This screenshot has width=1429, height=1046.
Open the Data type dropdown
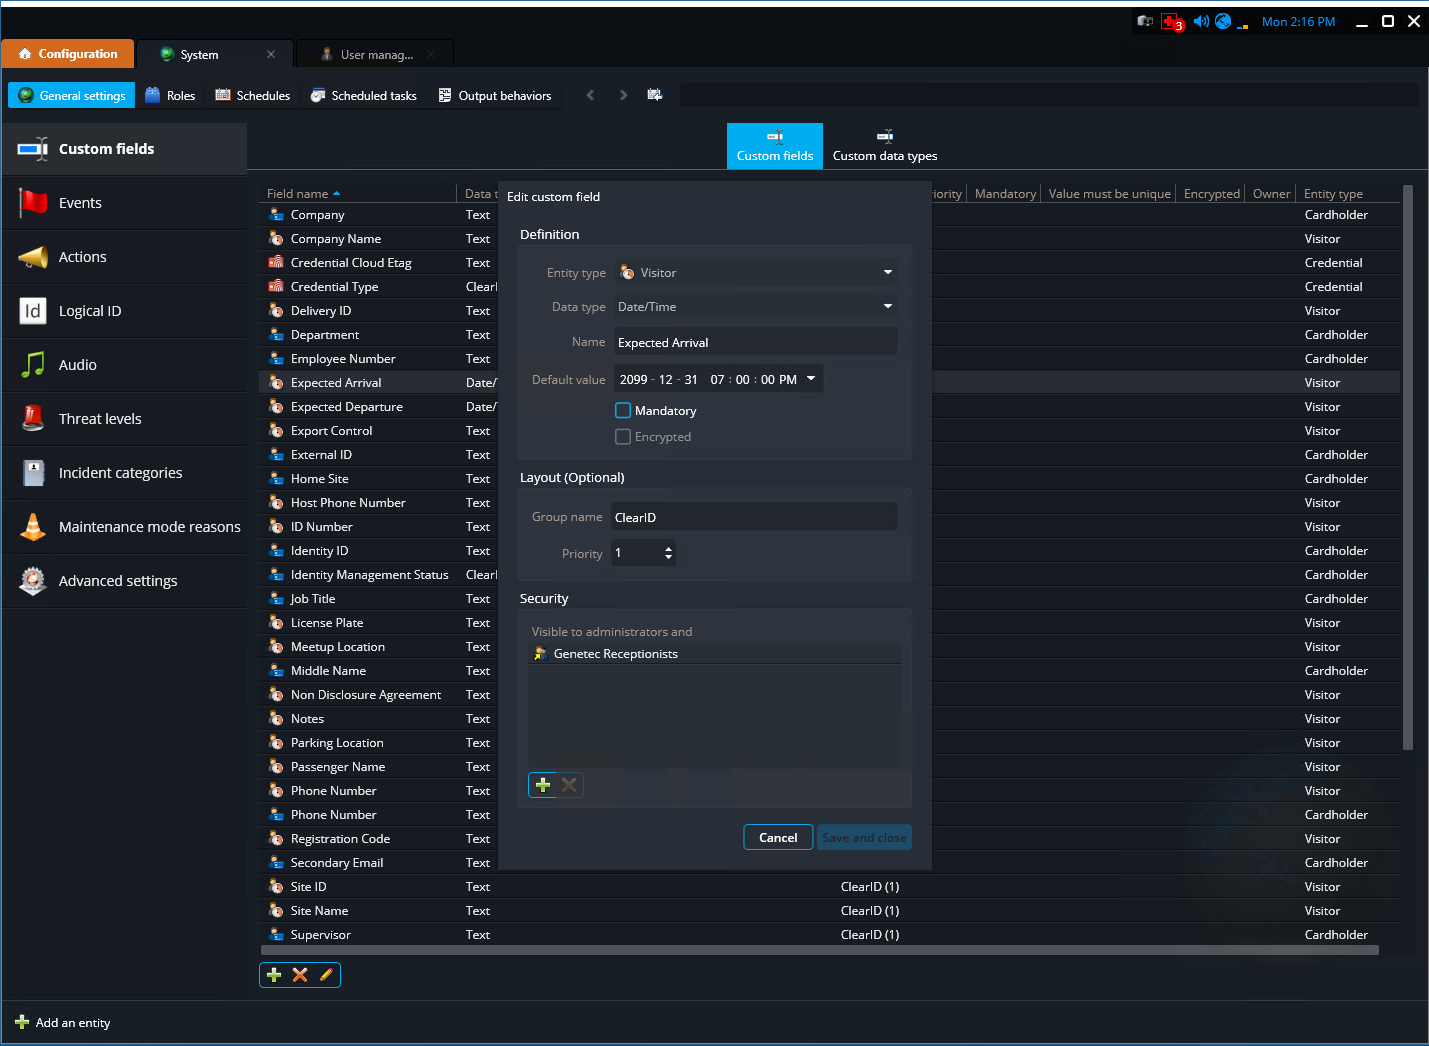point(886,306)
